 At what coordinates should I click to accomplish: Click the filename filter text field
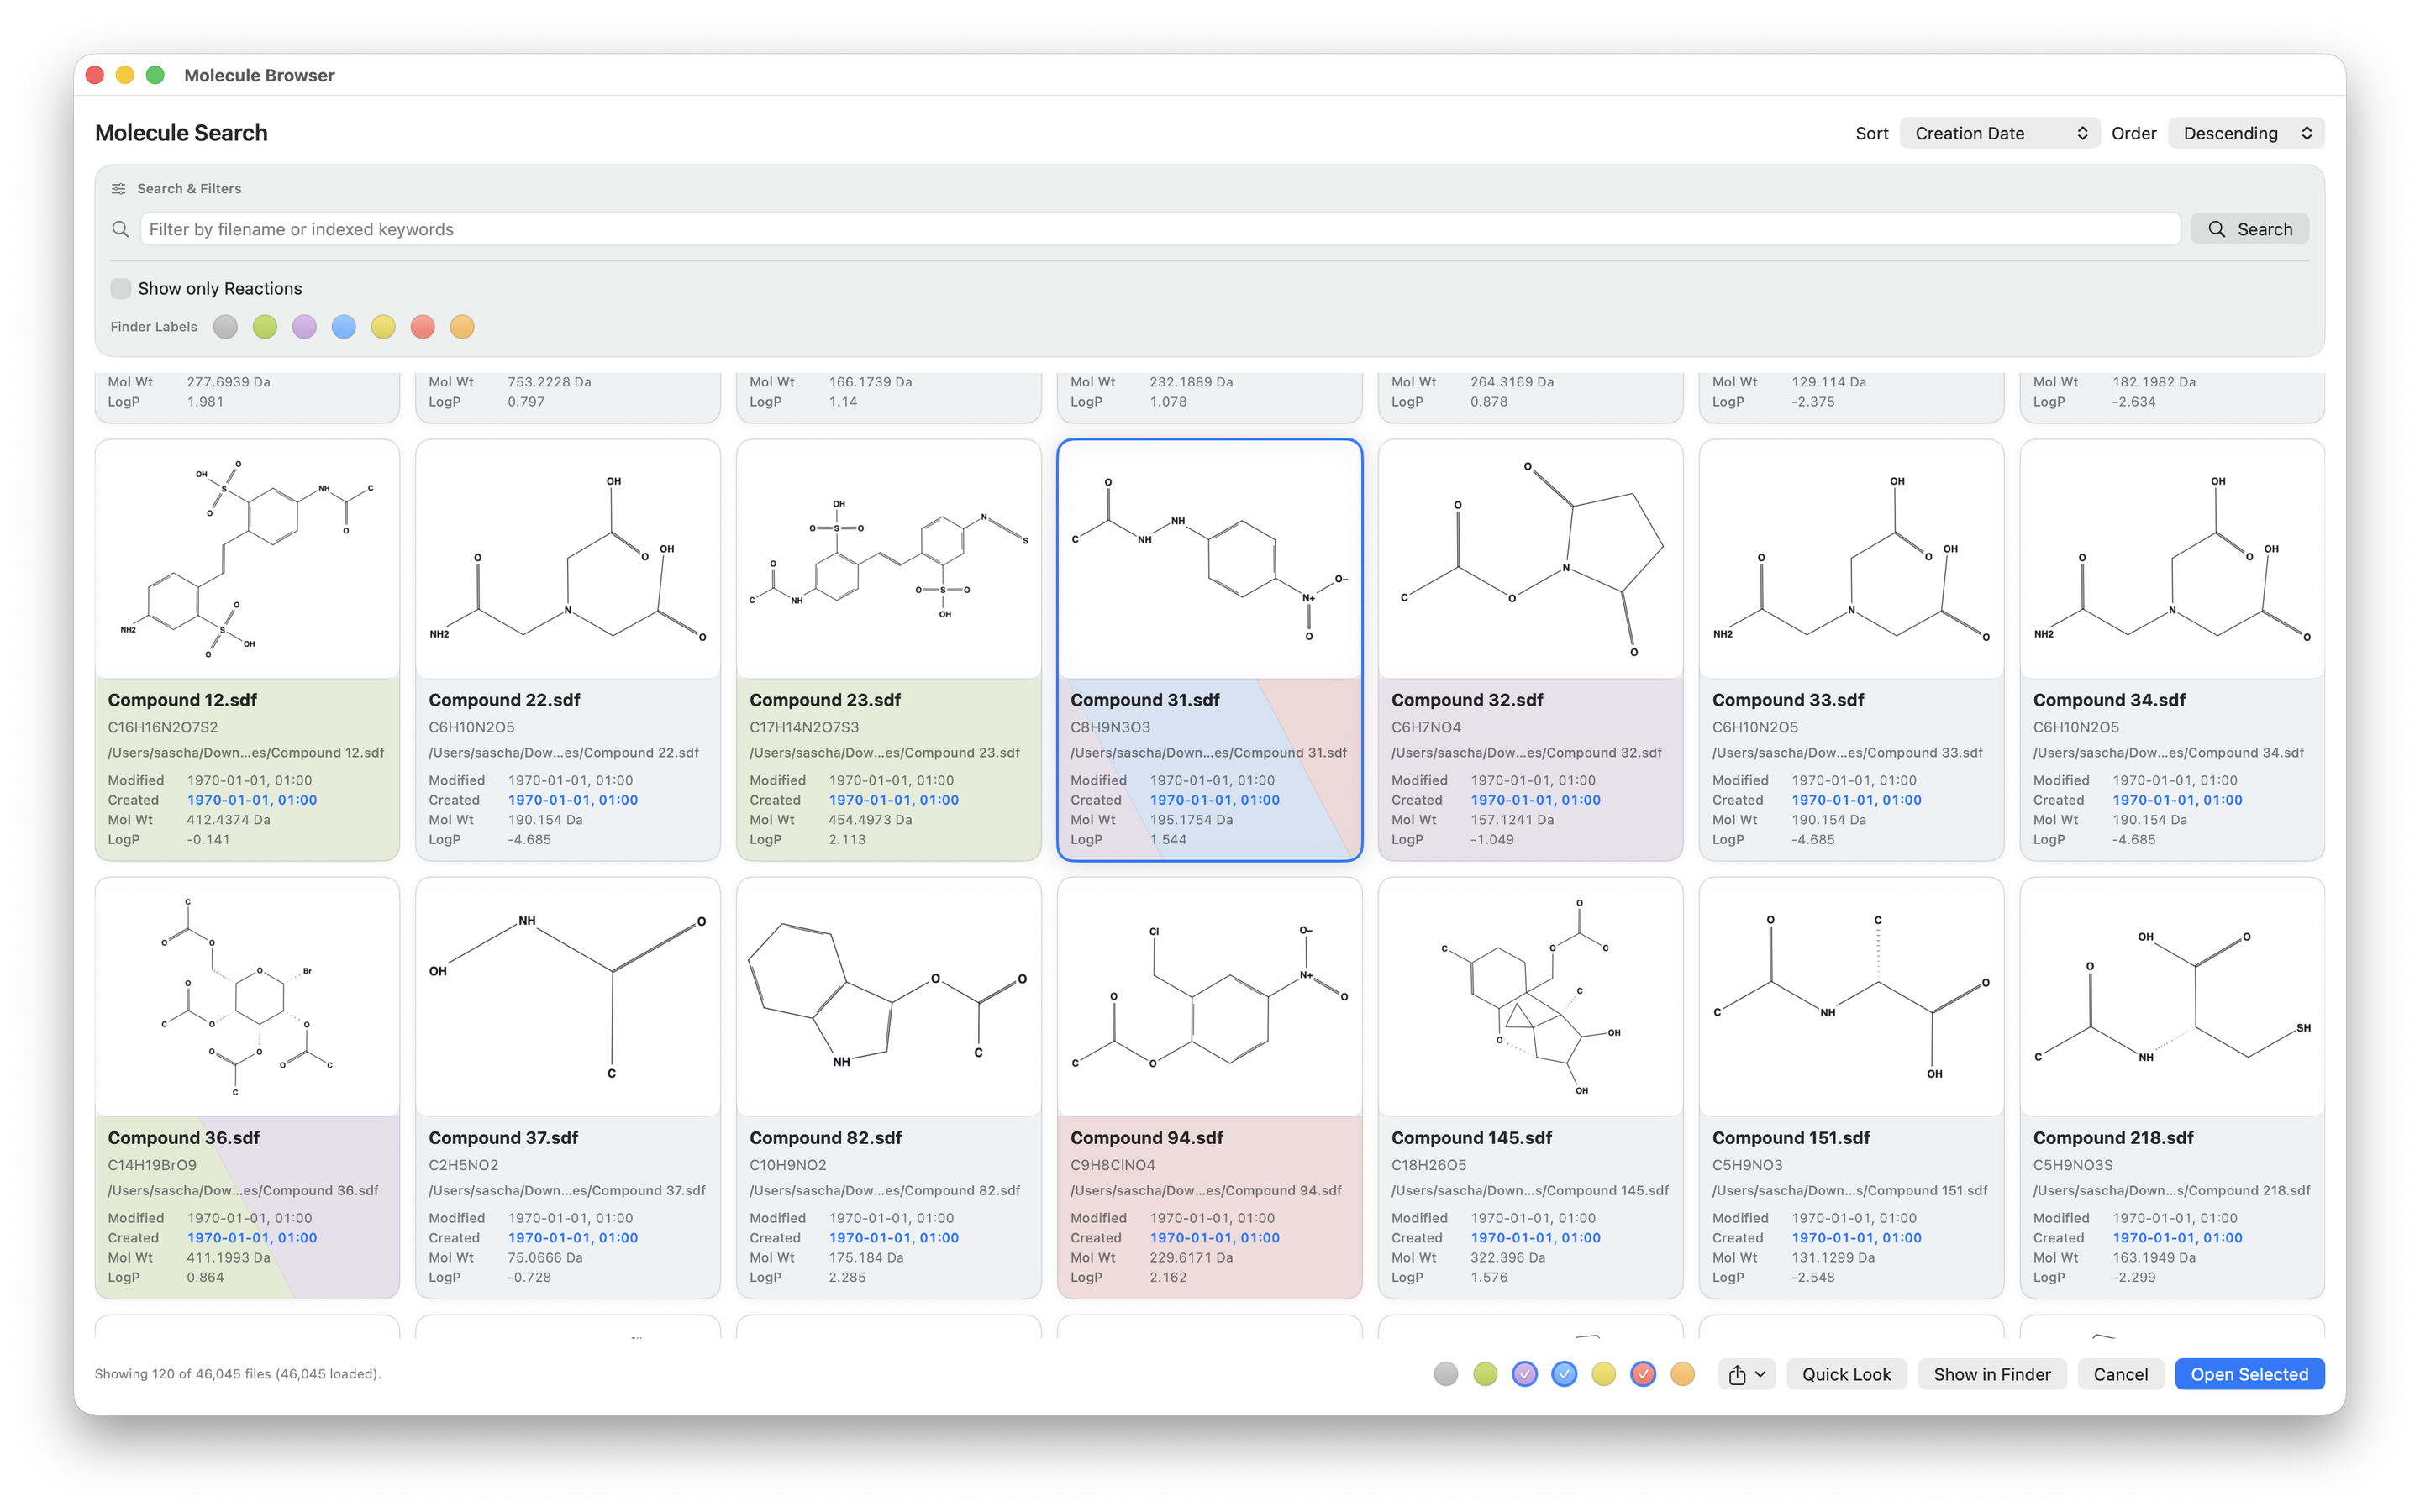[x=1160, y=229]
